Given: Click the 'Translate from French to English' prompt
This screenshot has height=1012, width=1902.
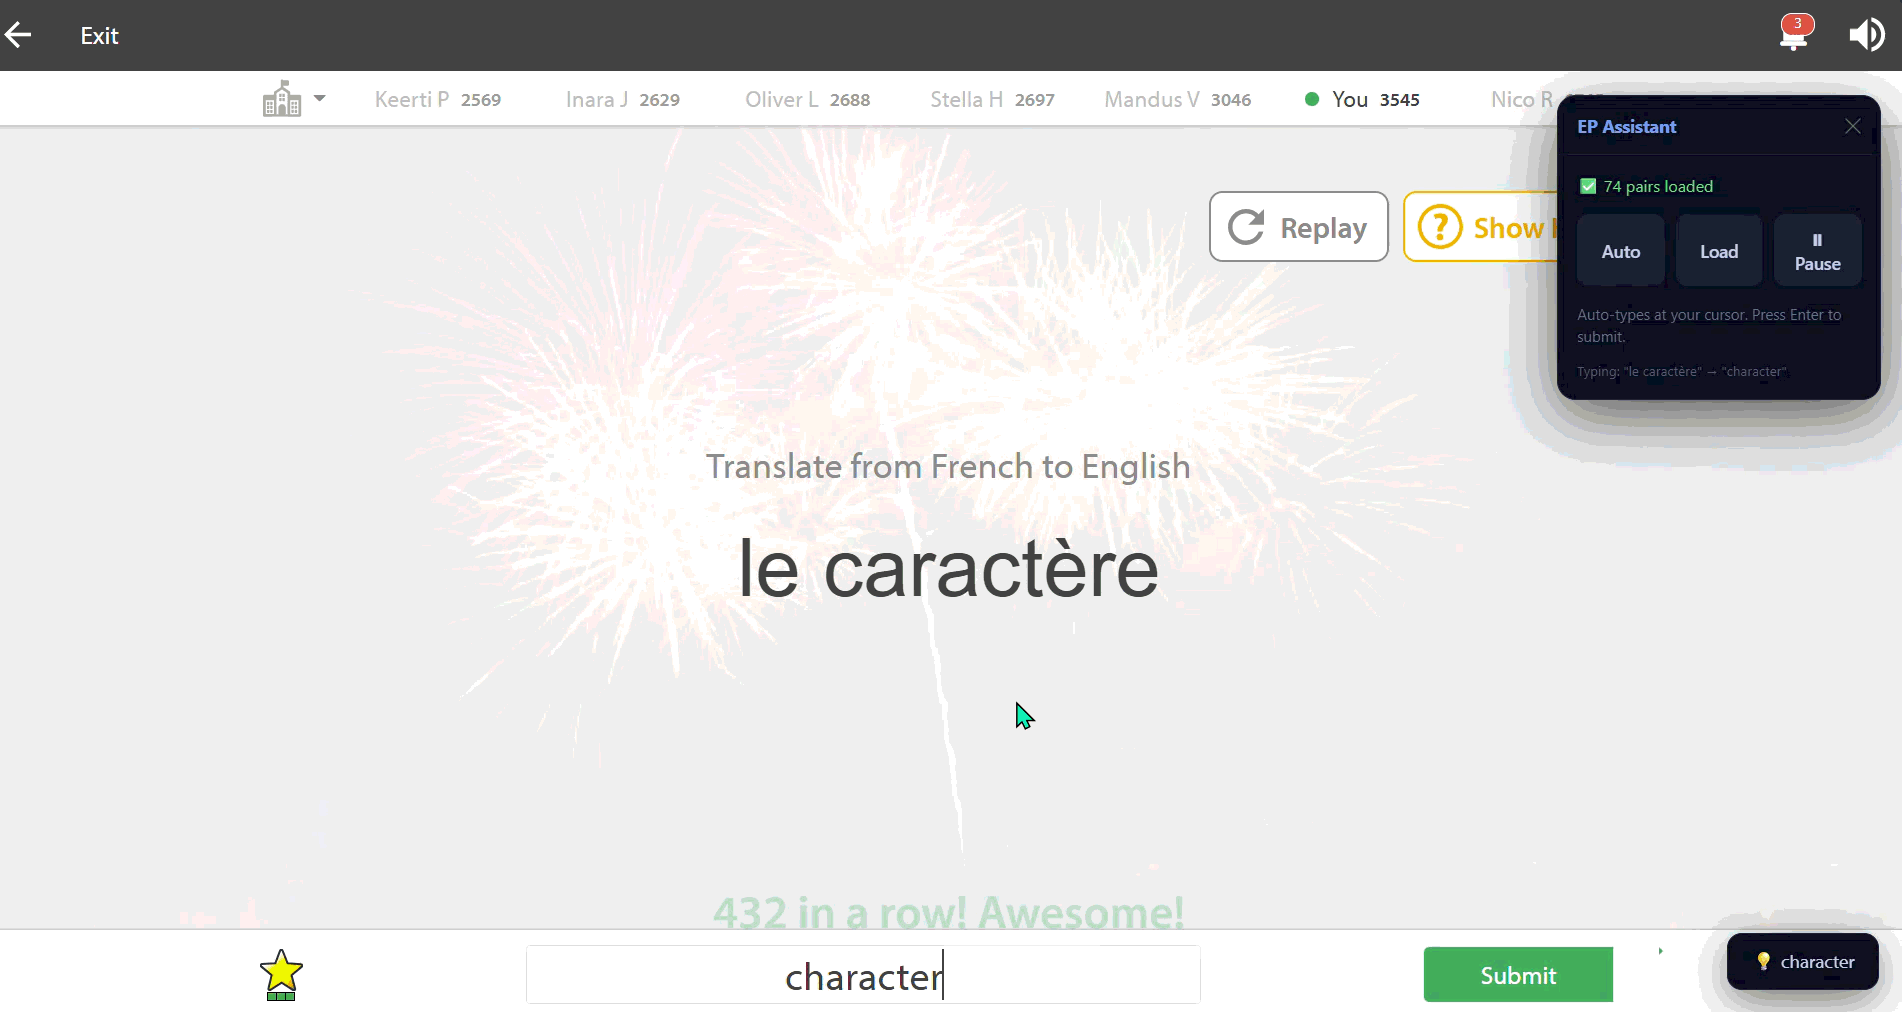Looking at the screenshot, I should 948,466.
